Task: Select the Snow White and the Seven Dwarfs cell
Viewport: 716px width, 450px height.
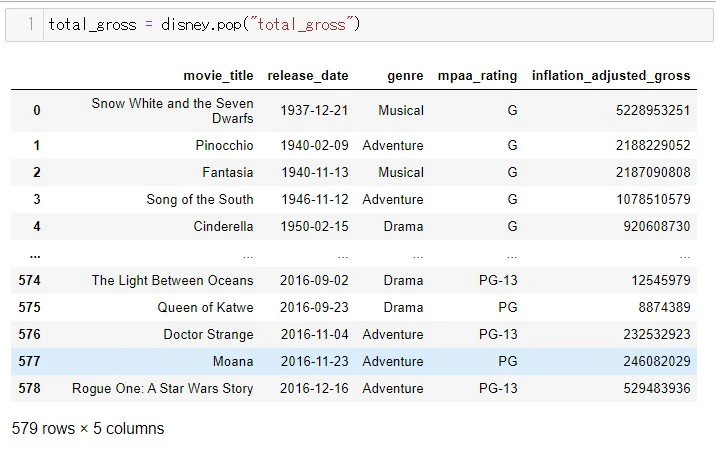Action: click(x=172, y=111)
